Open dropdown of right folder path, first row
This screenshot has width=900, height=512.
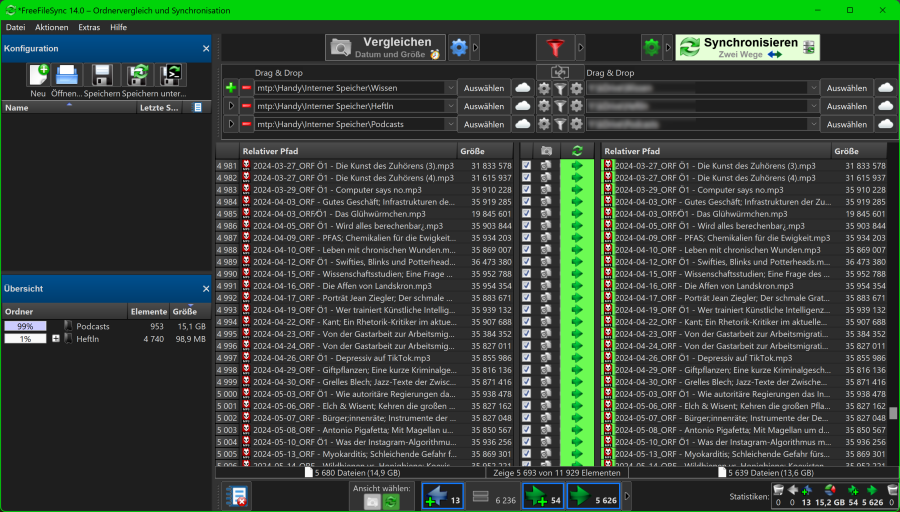813,88
